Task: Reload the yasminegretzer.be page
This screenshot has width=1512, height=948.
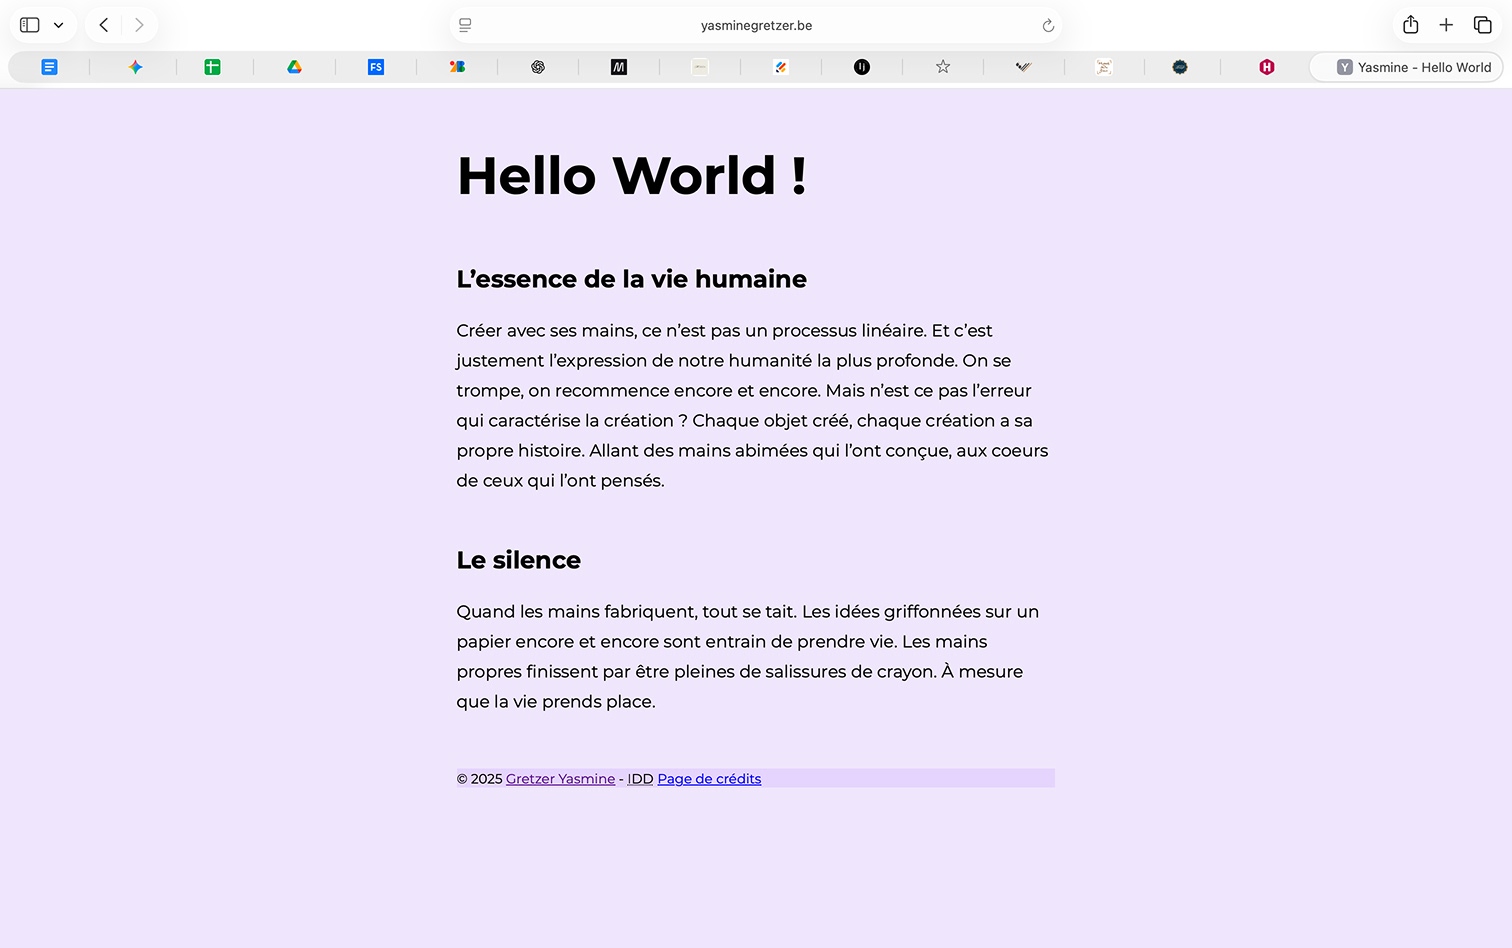Action: click(x=1046, y=25)
